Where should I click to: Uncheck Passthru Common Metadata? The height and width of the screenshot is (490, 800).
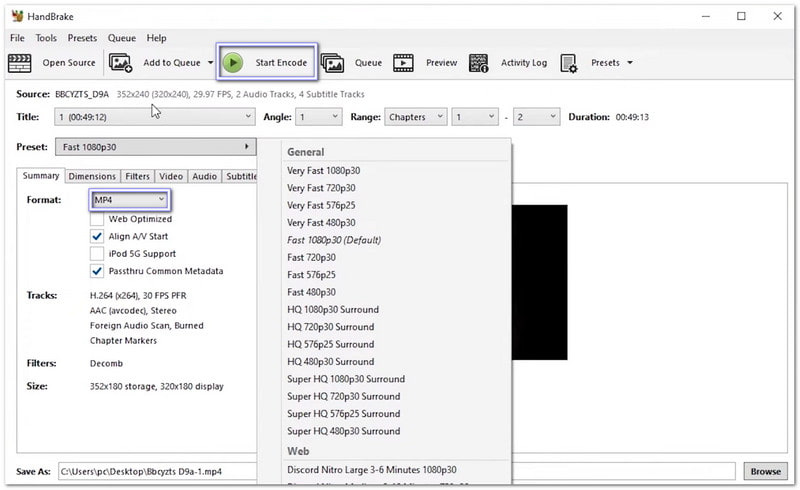[x=96, y=271]
